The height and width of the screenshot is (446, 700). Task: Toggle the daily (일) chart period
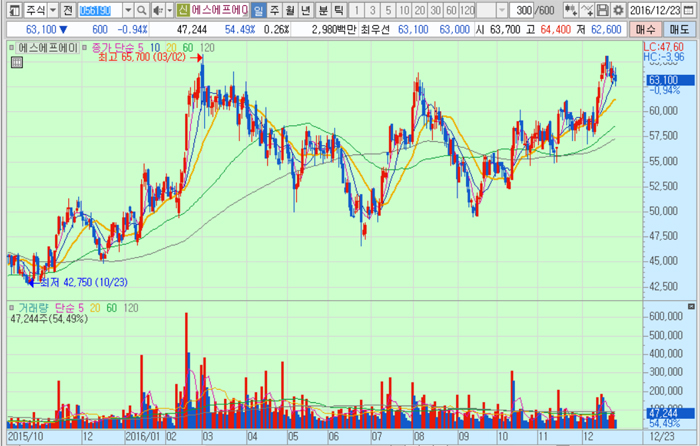[x=259, y=10]
